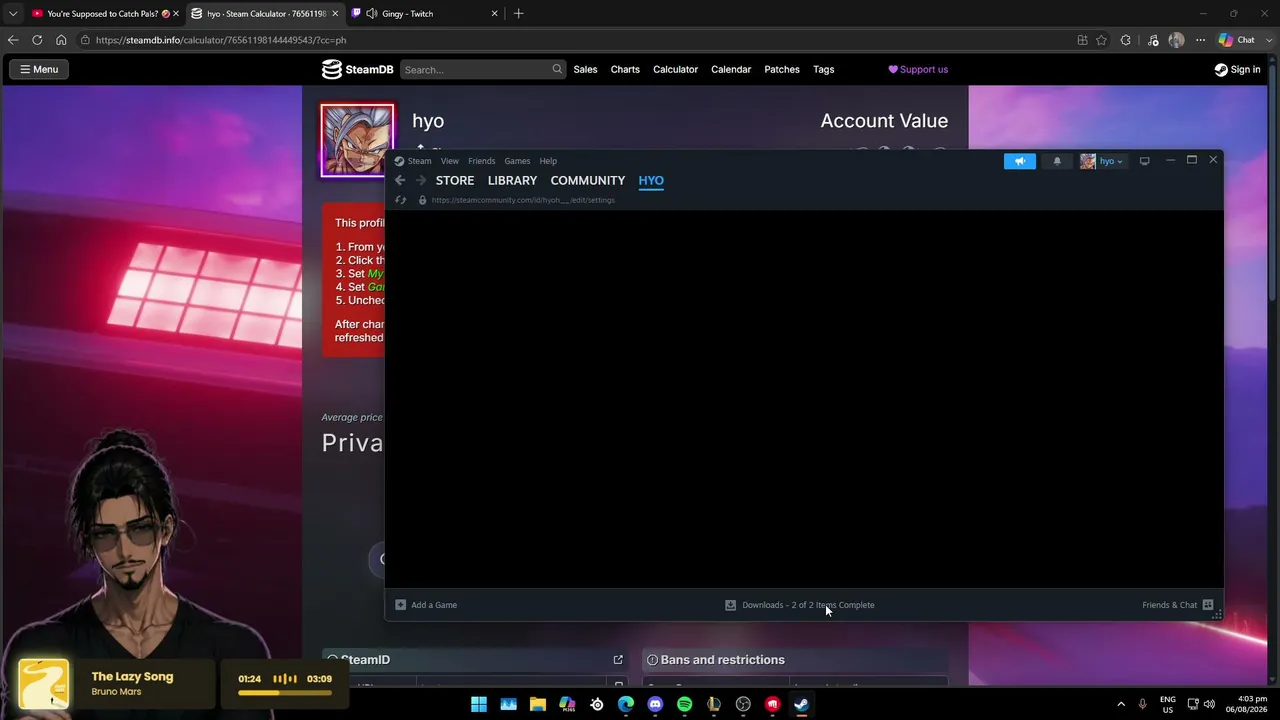The height and width of the screenshot is (720, 1280).
Task: Open the Friends menu in Steam
Action: coord(481,161)
